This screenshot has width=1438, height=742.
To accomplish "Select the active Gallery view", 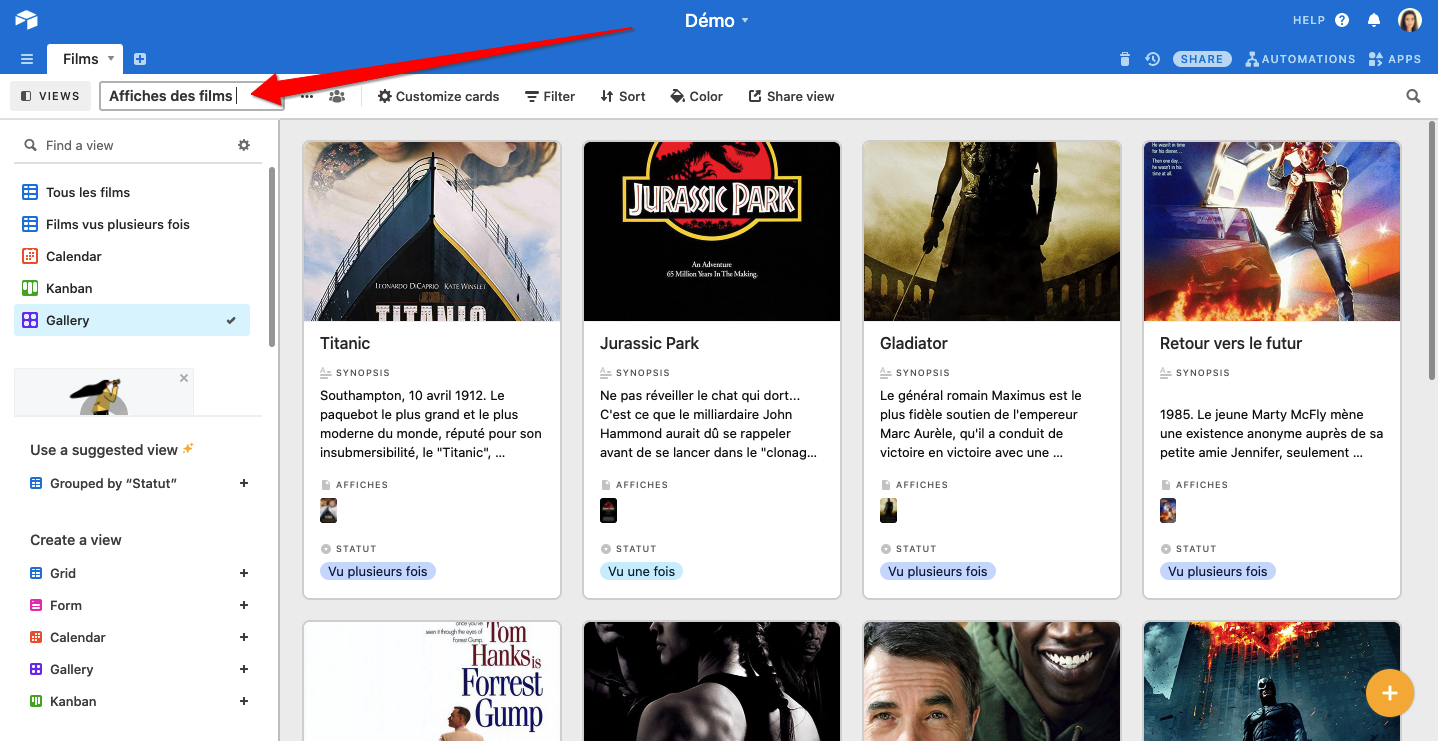I will tap(132, 320).
